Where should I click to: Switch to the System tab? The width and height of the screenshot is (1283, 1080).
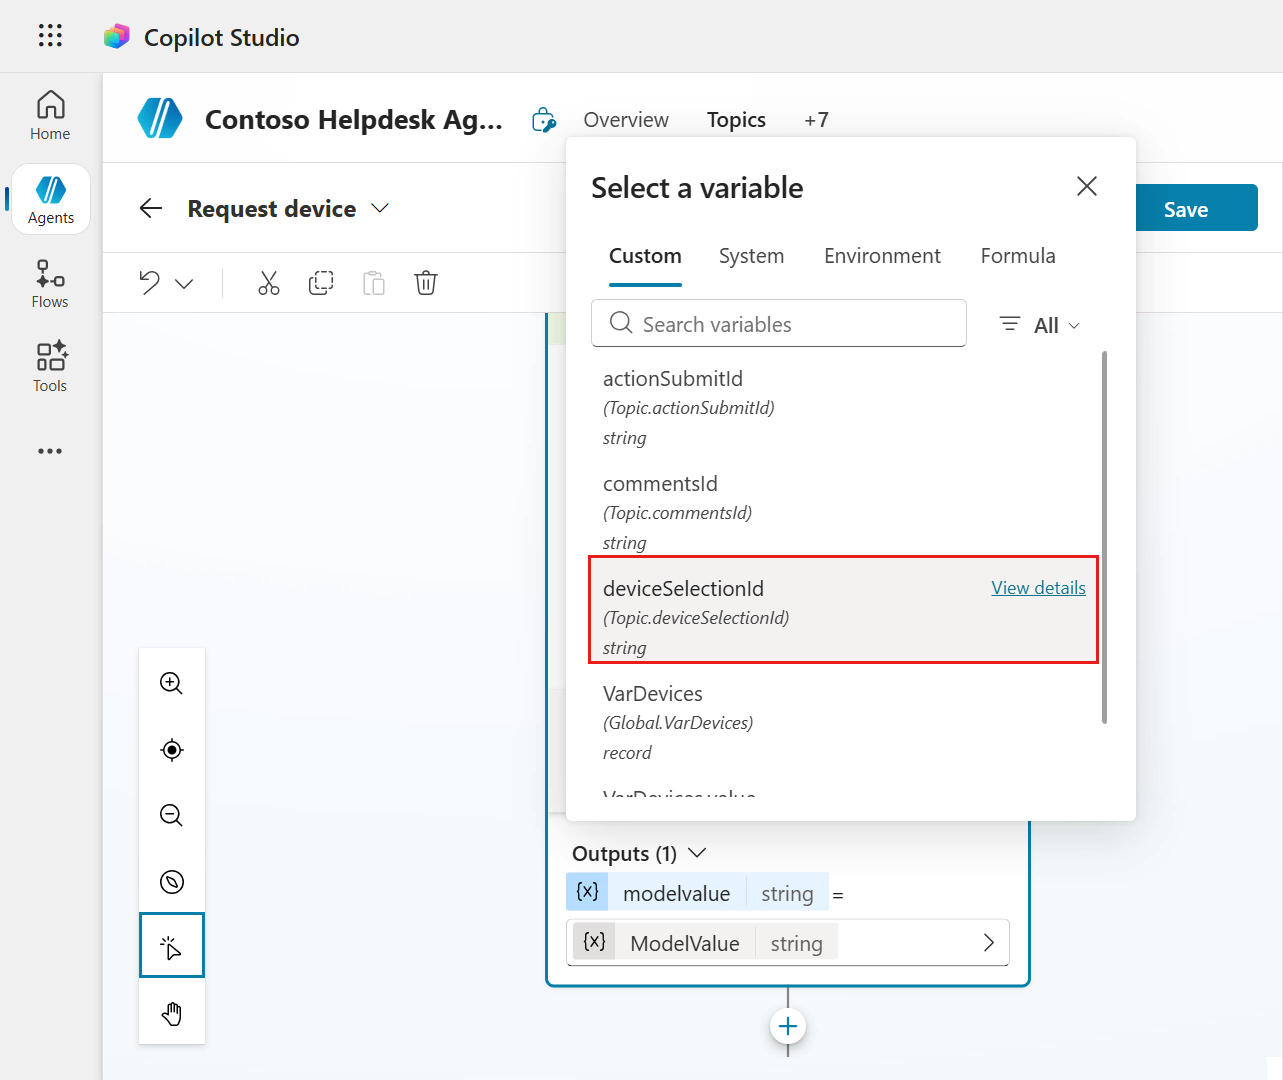[751, 256]
